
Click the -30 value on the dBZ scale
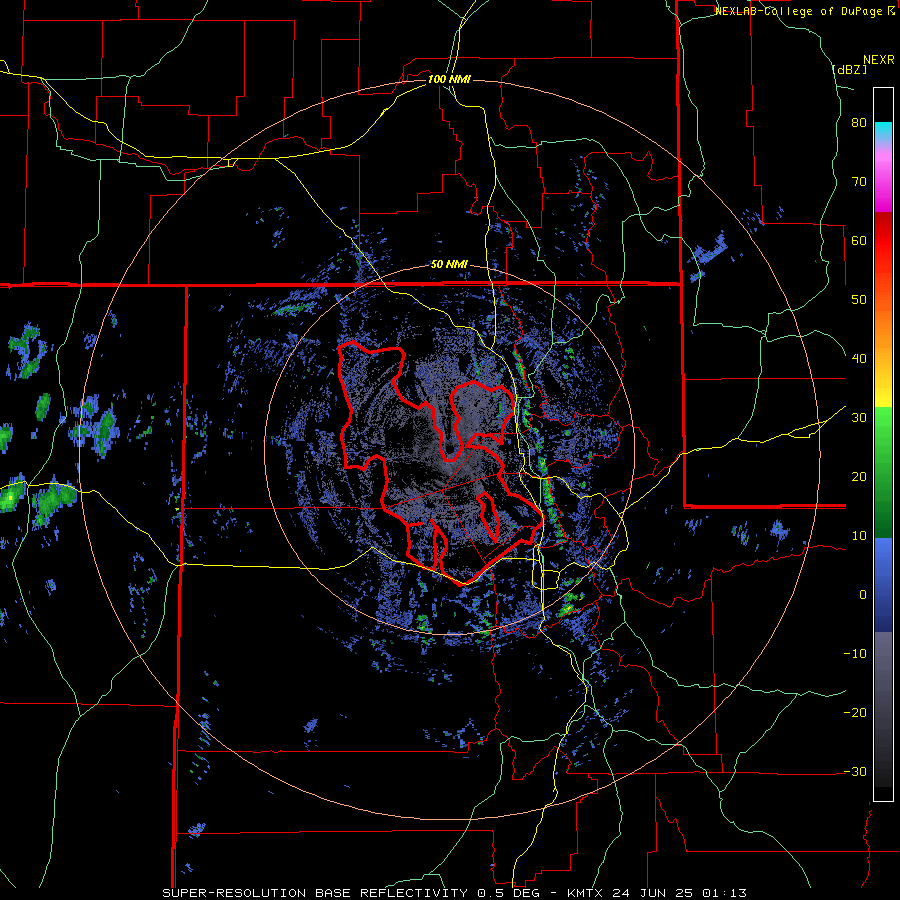855,772
